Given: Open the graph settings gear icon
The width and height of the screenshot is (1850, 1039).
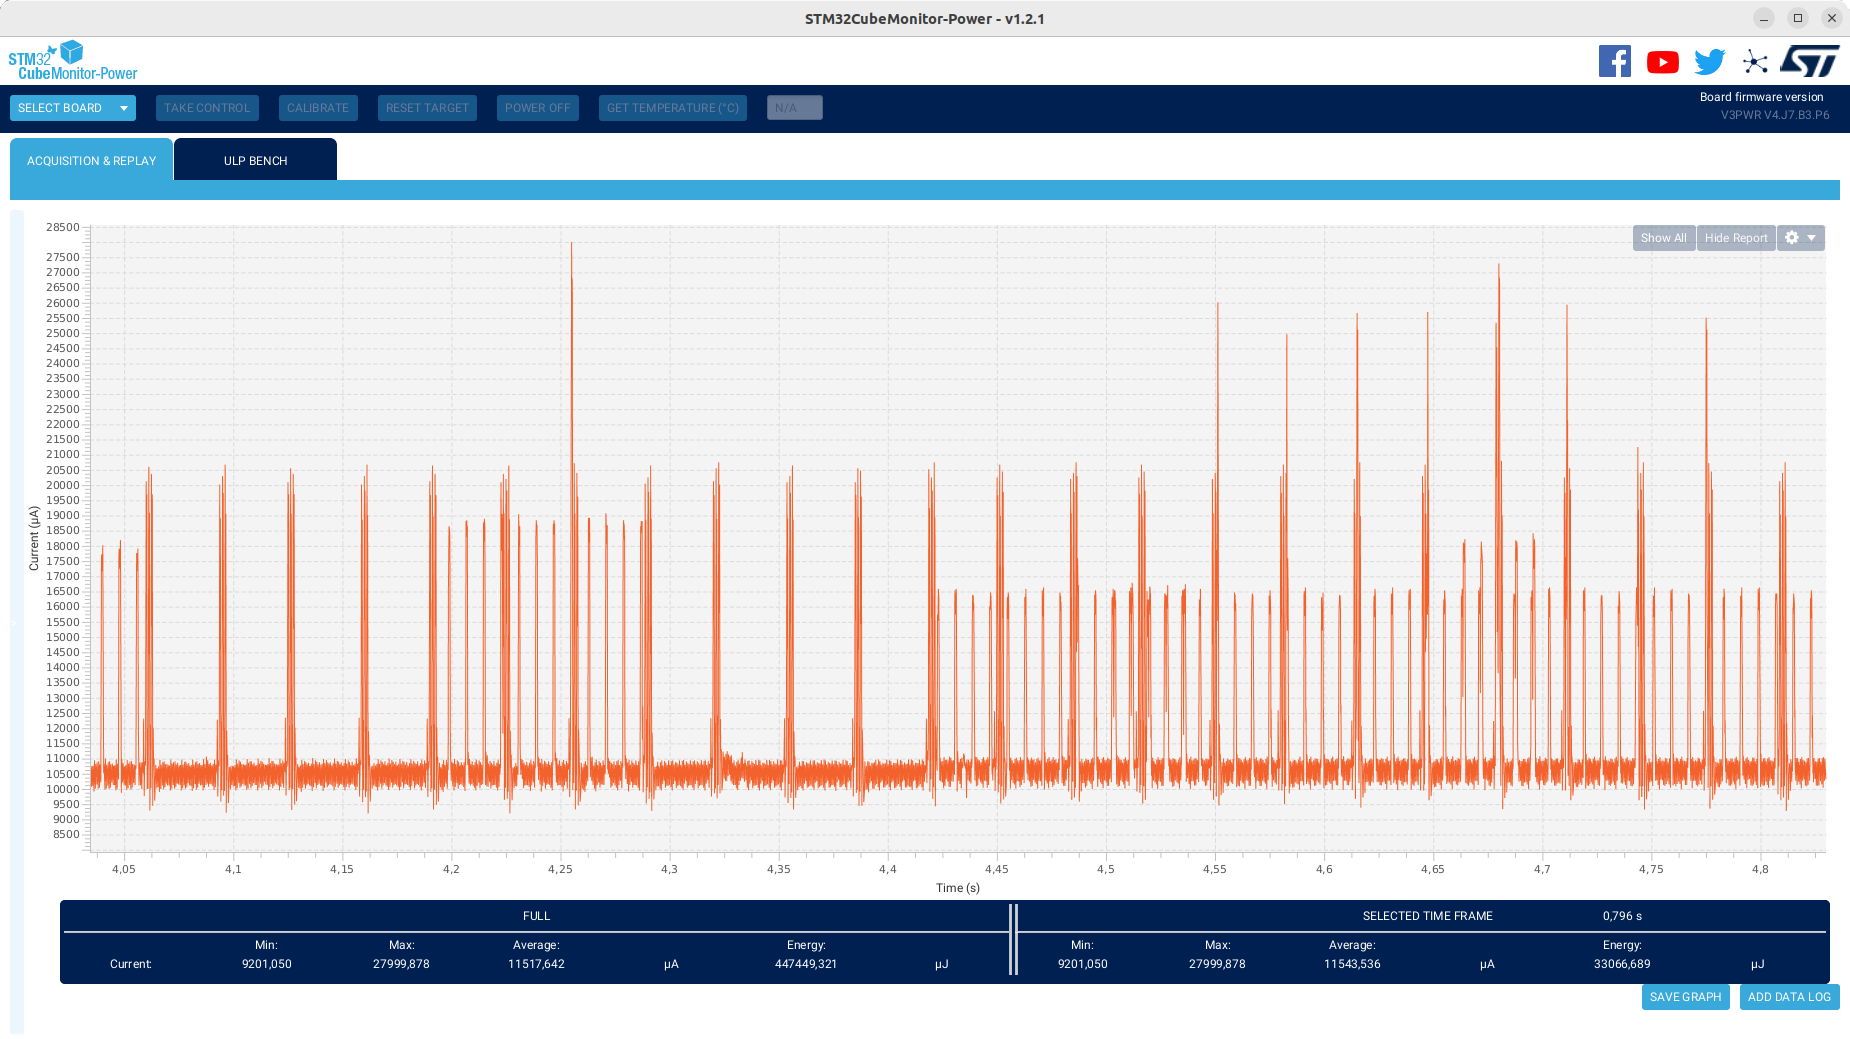Looking at the screenshot, I should [x=1792, y=238].
